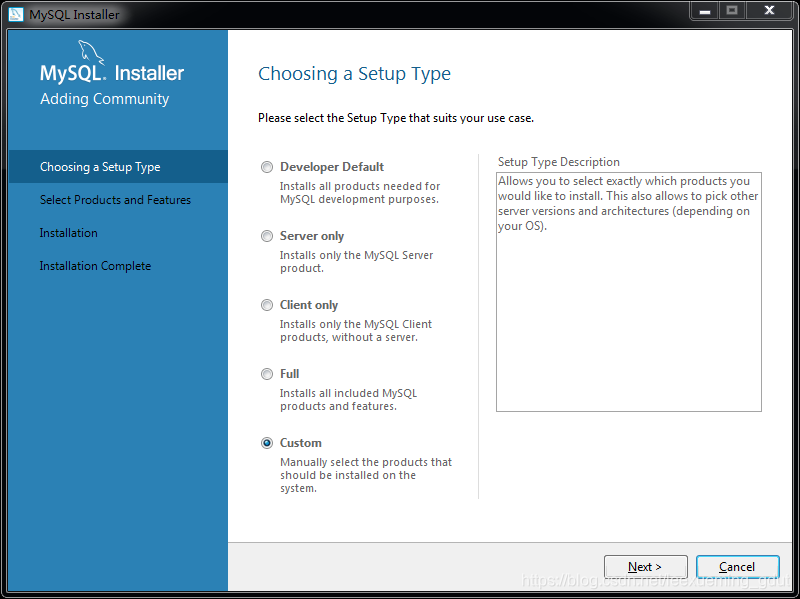800x599 pixels.
Task: Select the Server only setup type
Action: [x=267, y=235]
